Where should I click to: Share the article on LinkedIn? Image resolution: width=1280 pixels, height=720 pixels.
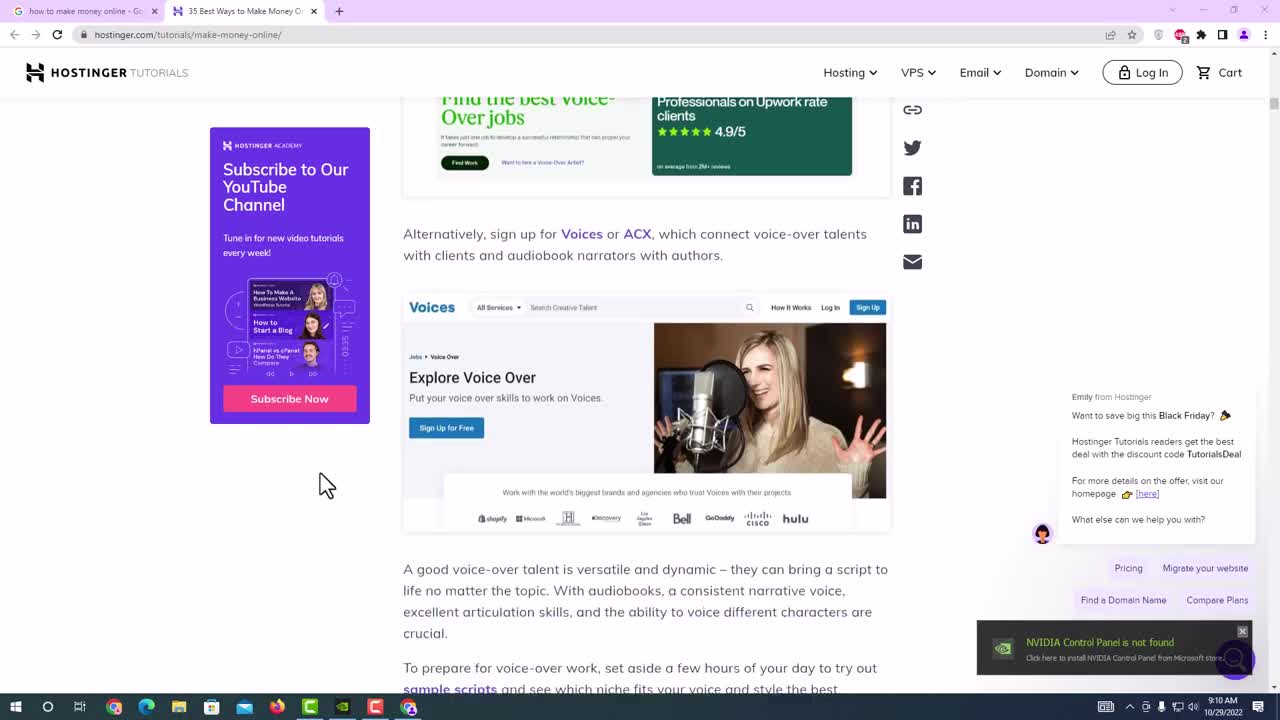(x=912, y=224)
